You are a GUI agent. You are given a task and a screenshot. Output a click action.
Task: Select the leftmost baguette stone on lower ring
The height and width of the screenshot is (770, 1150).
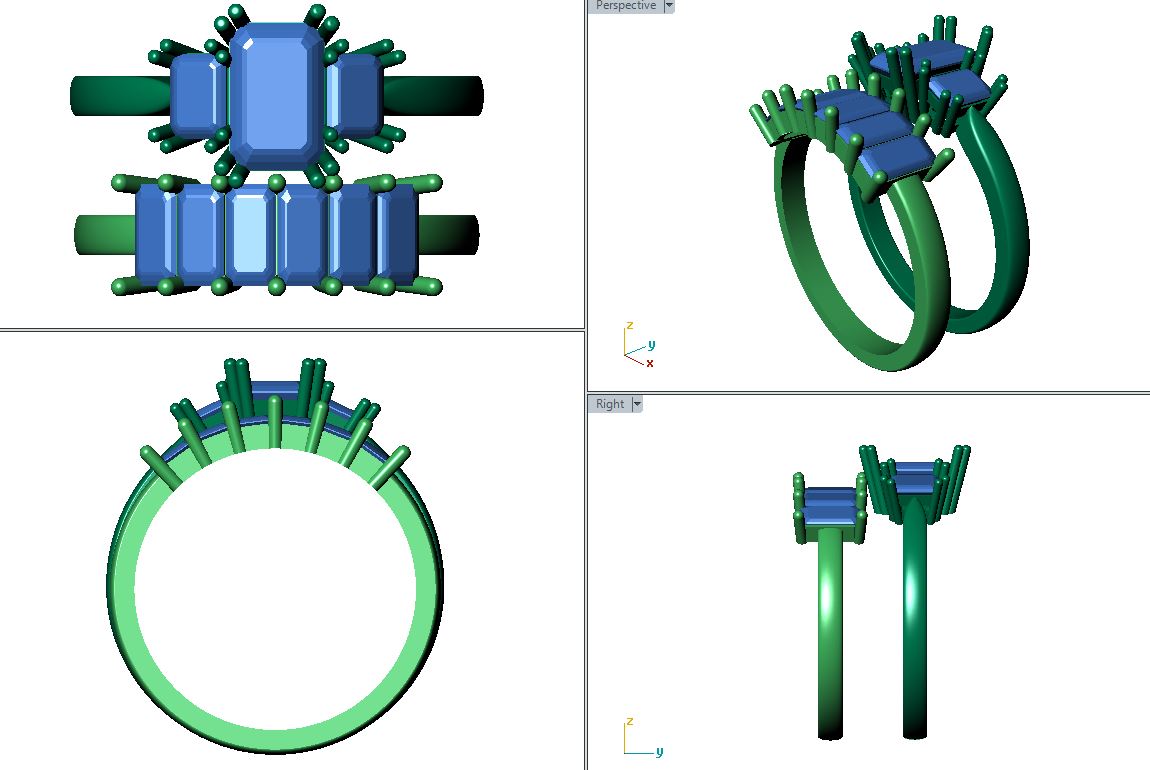point(156,234)
